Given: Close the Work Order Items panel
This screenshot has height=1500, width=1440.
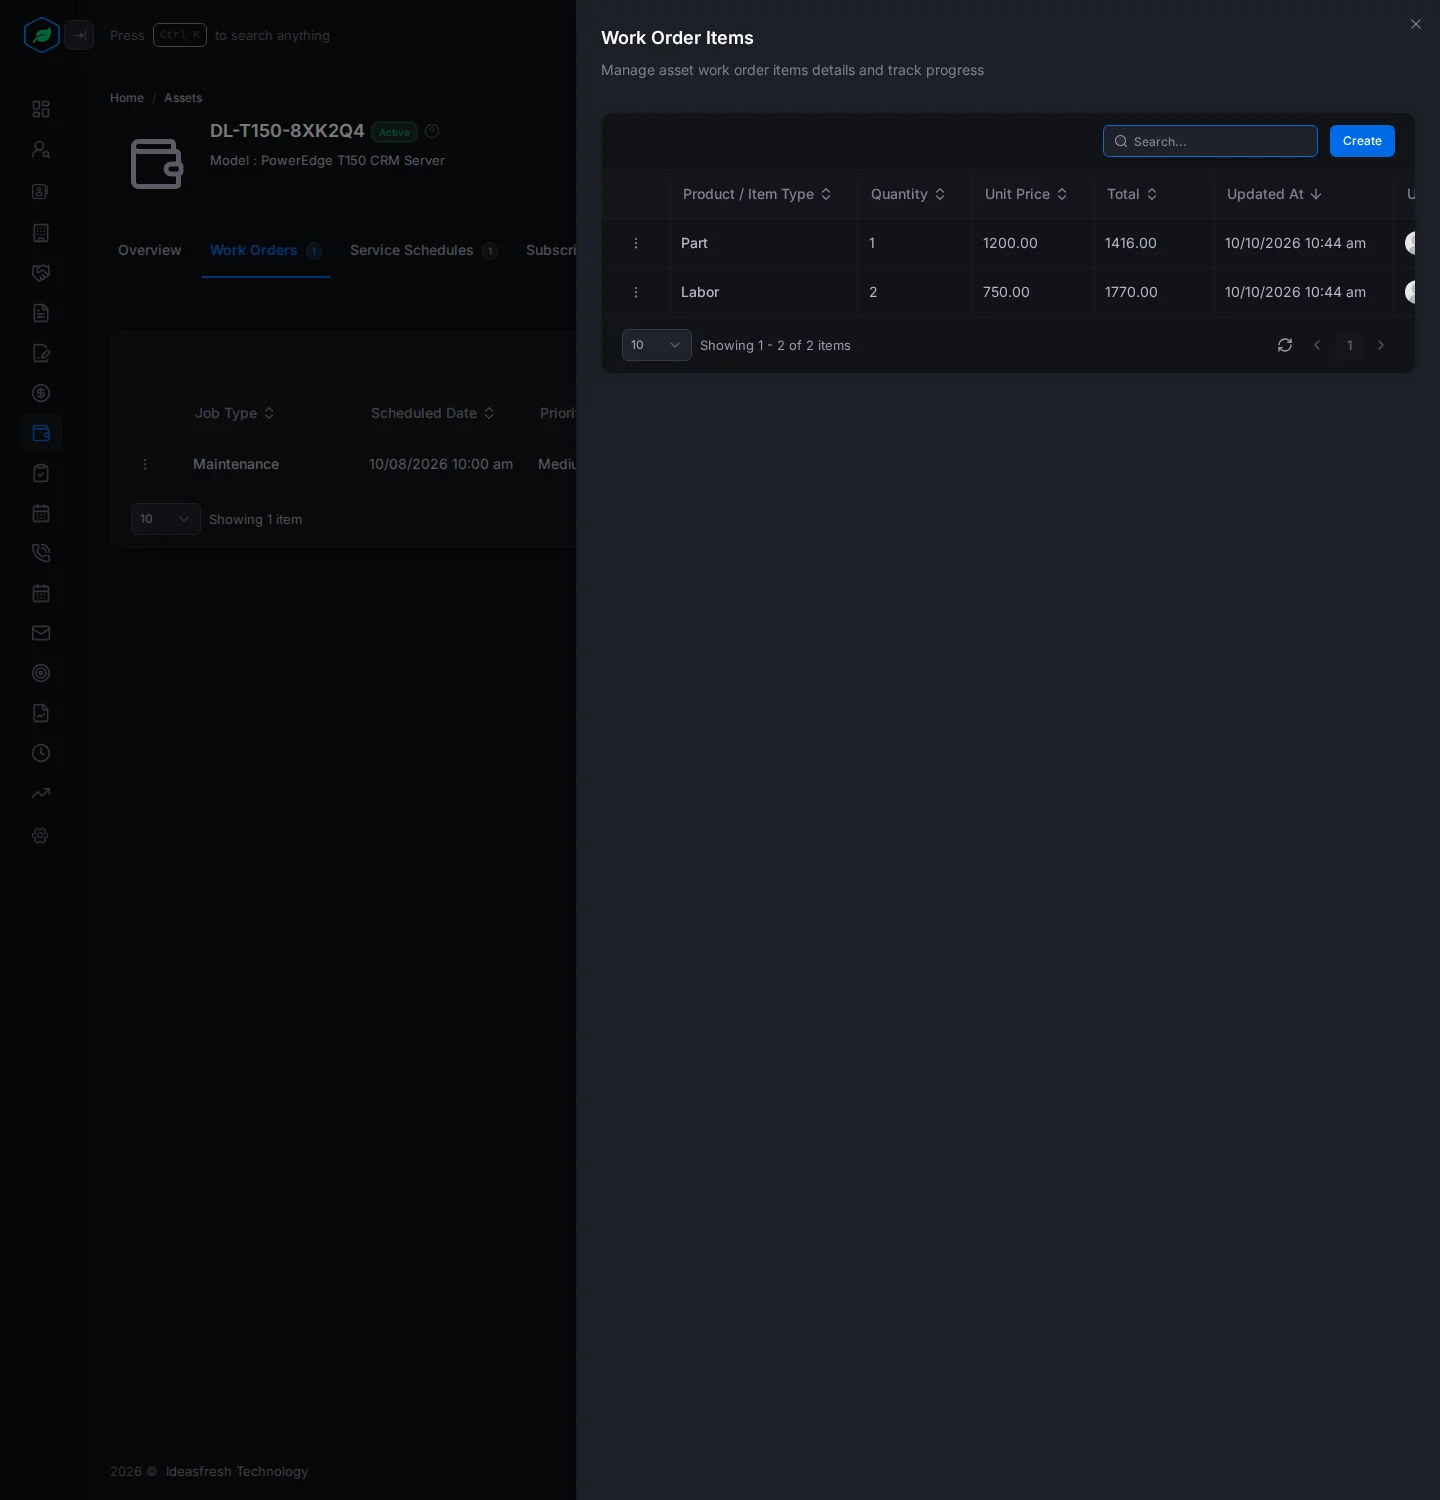Looking at the screenshot, I should point(1416,24).
